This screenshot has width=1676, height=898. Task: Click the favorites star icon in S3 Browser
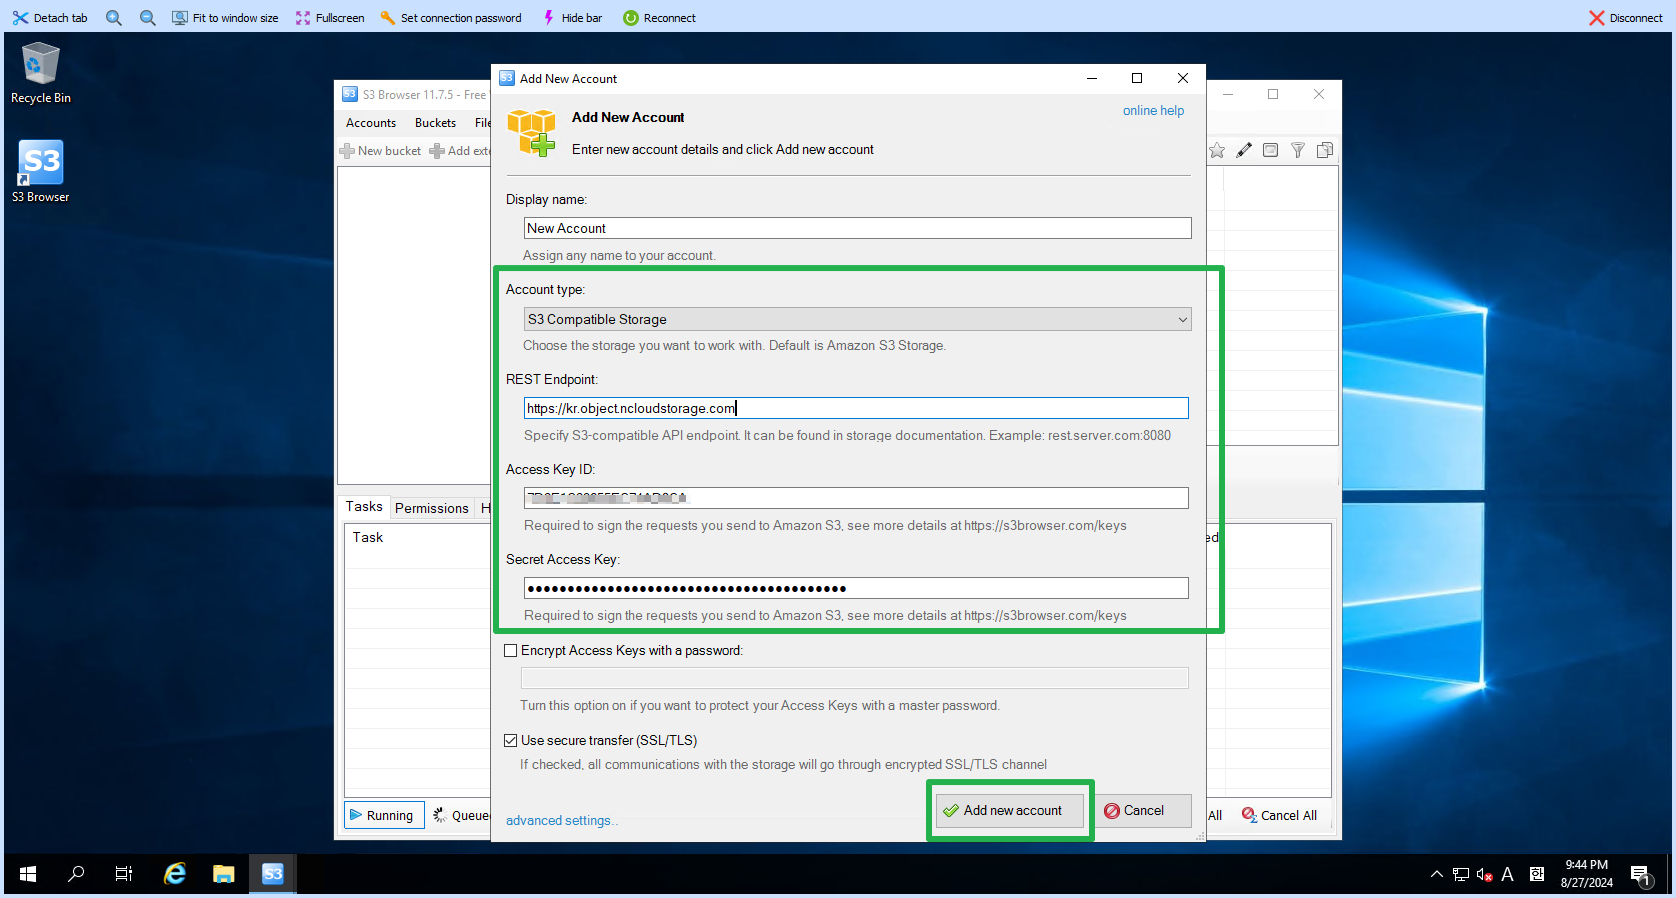(1217, 150)
